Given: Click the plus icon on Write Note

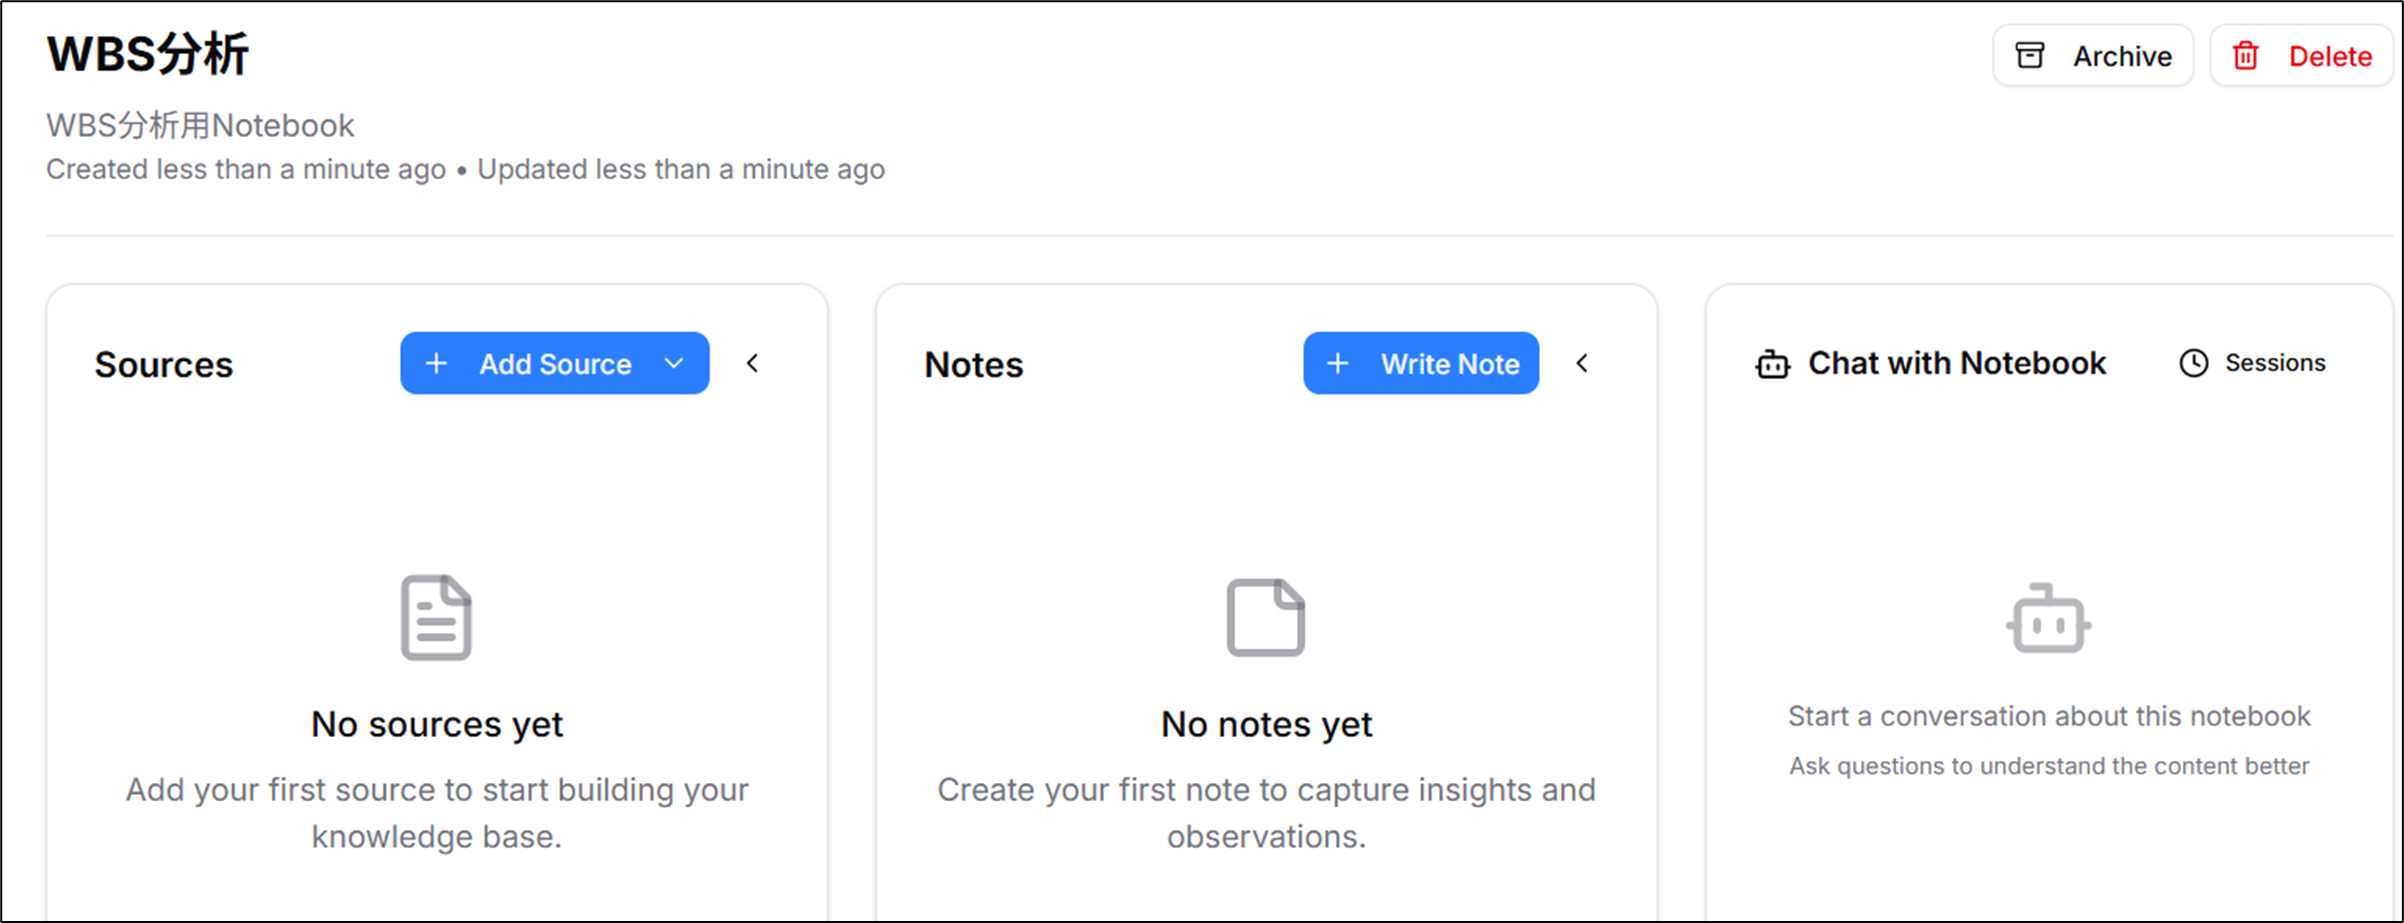Looking at the screenshot, I should coord(1338,363).
